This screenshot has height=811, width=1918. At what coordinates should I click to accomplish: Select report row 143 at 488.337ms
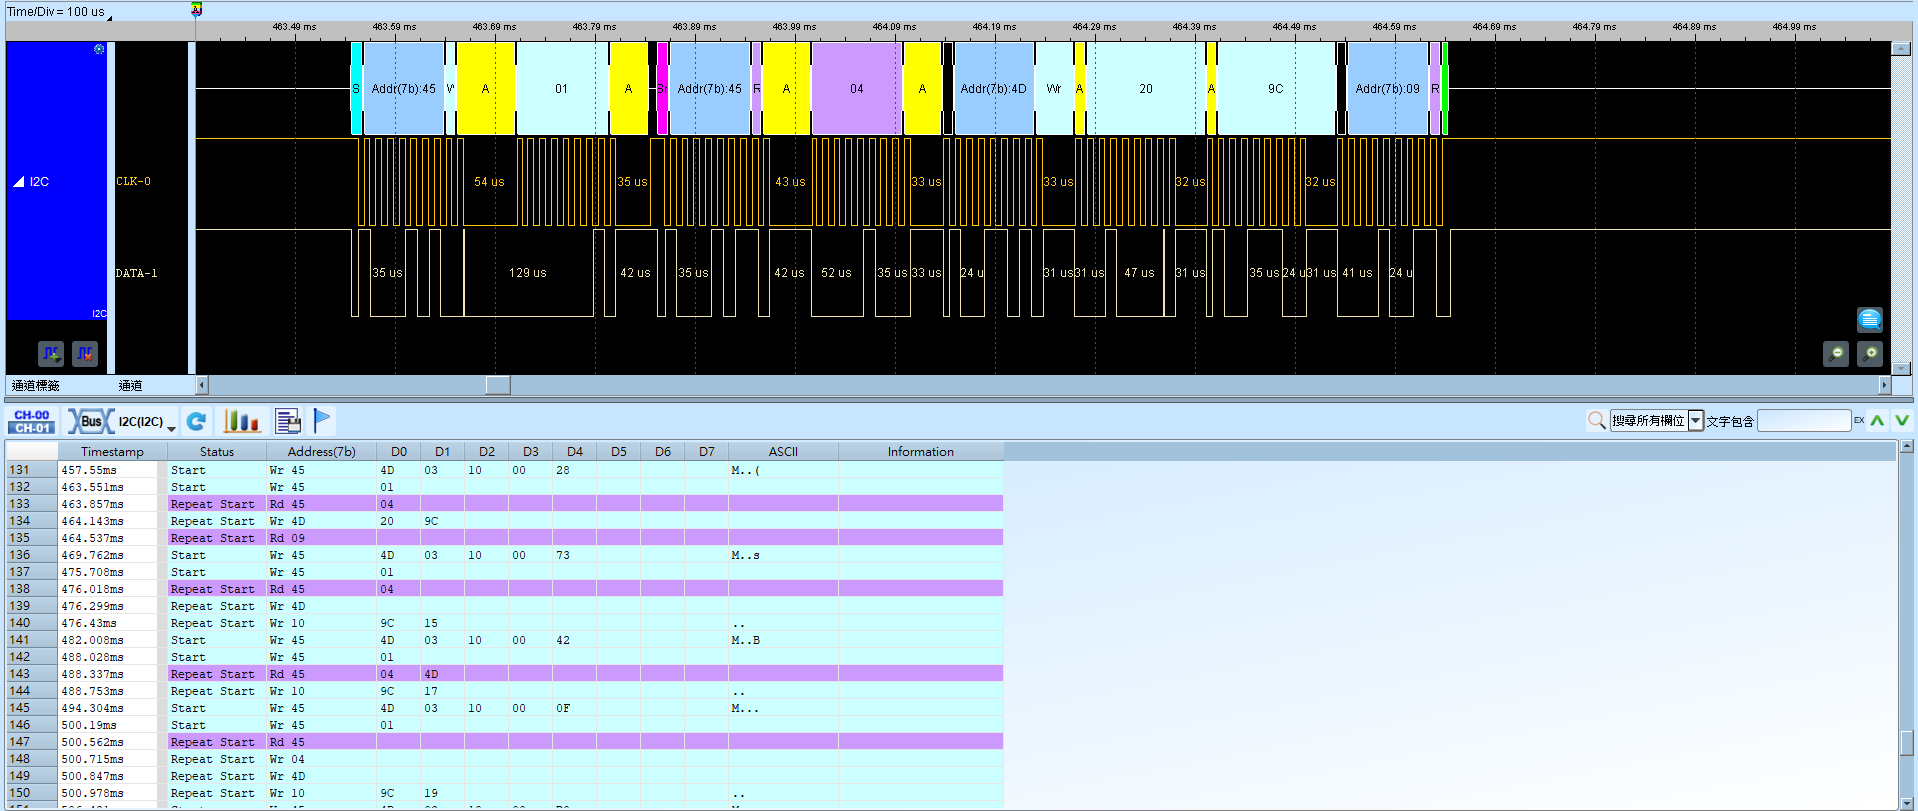point(505,674)
